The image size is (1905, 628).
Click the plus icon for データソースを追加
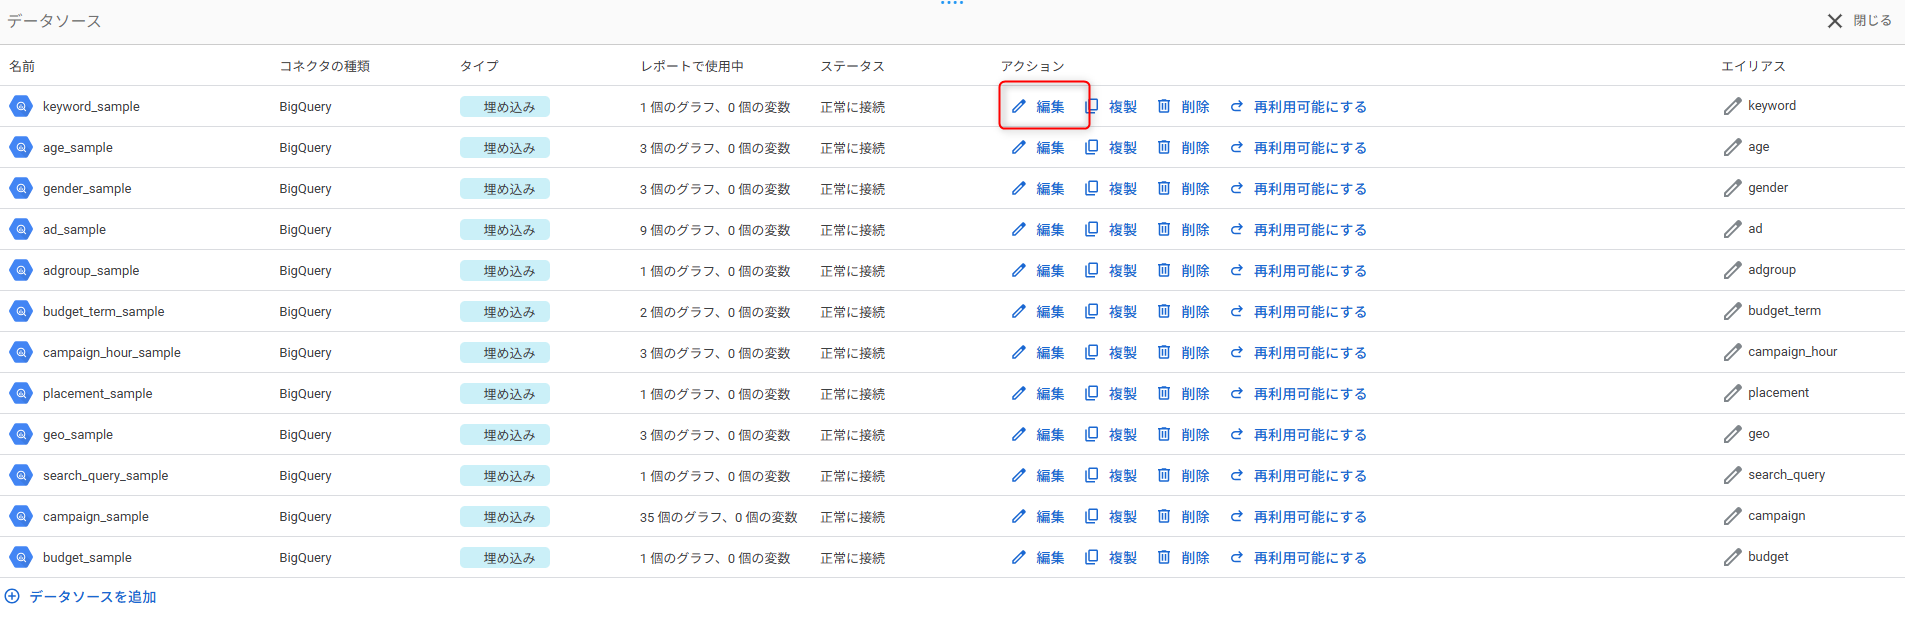pyautogui.click(x=12, y=596)
